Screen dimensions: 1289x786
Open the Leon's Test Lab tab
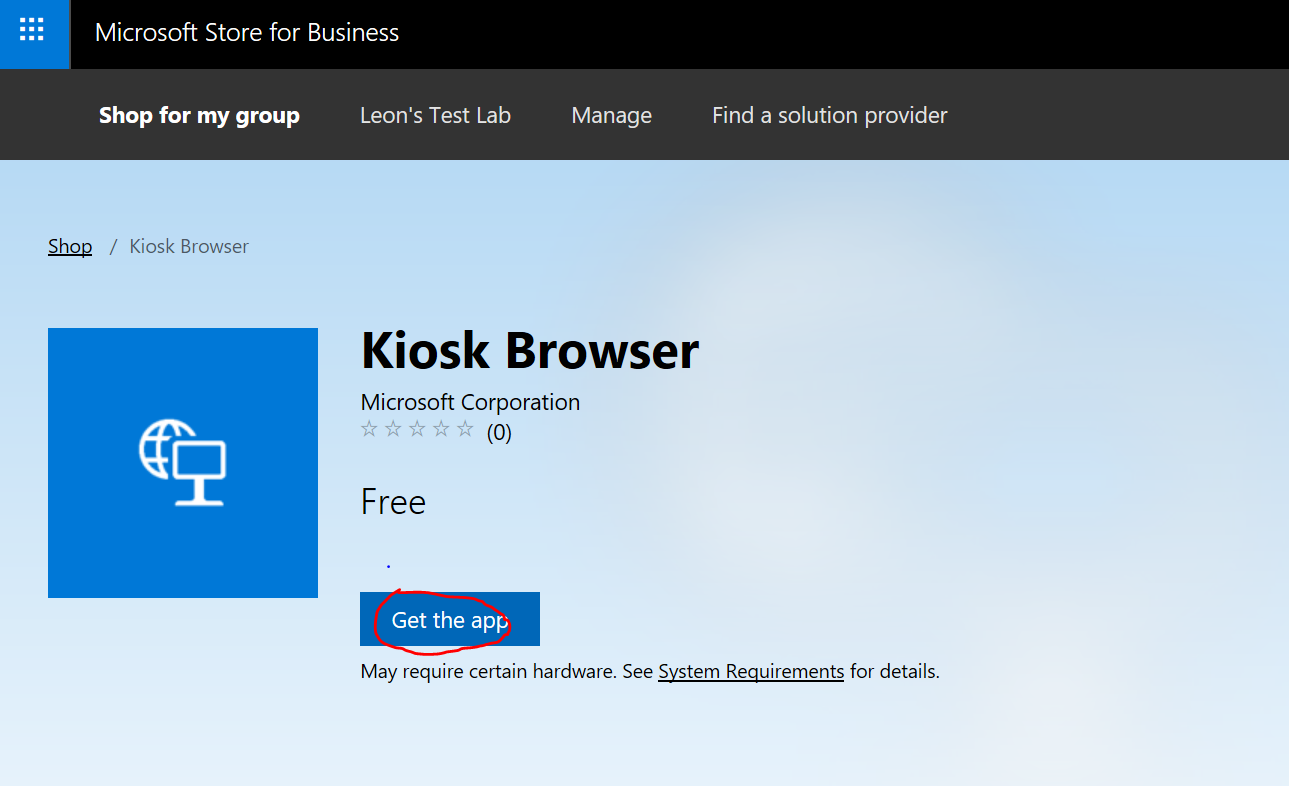[435, 116]
